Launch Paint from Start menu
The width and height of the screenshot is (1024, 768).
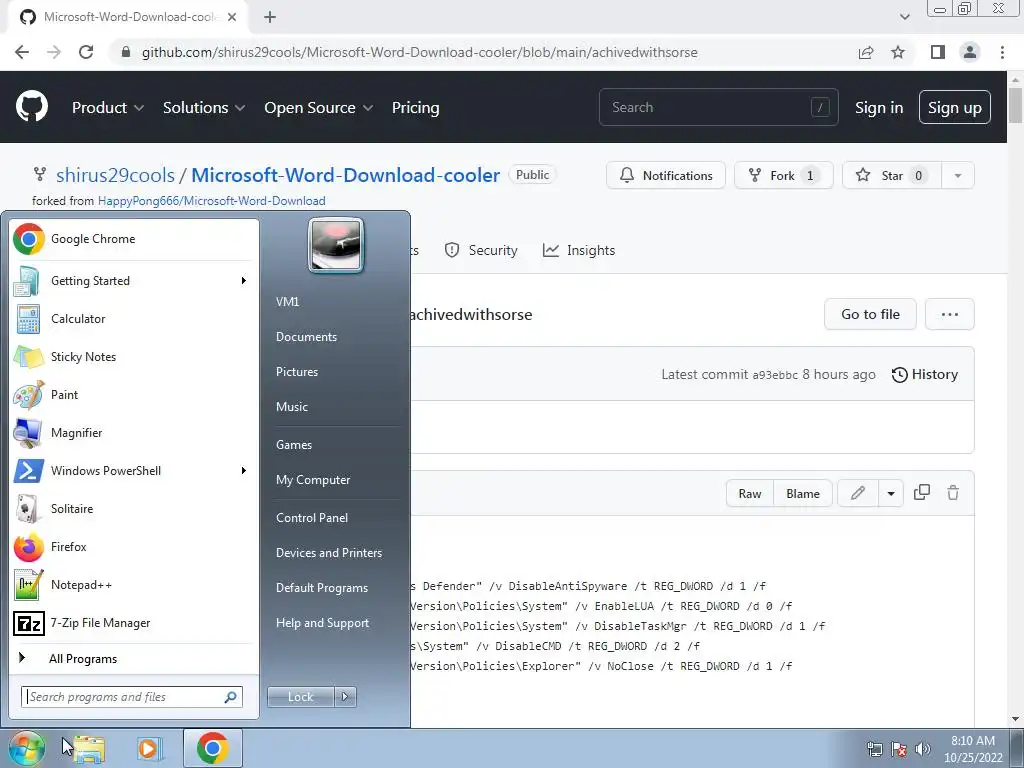tap(134, 394)
